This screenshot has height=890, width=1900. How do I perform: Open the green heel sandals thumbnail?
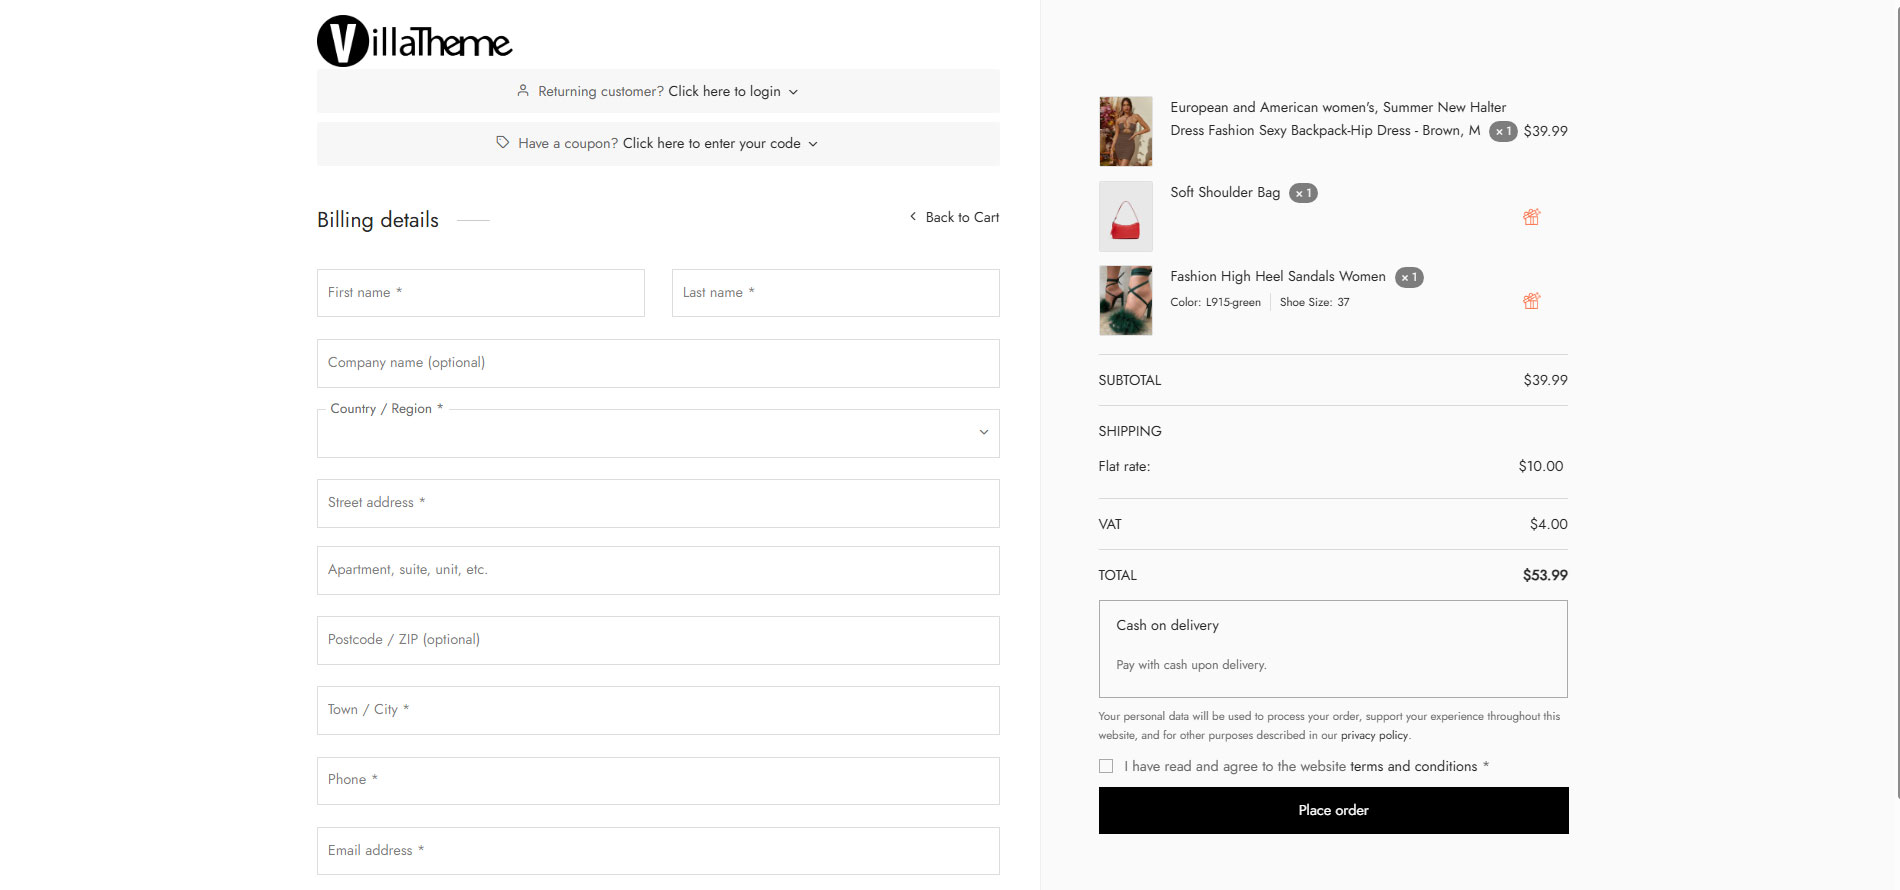[x=1125, y=300]
